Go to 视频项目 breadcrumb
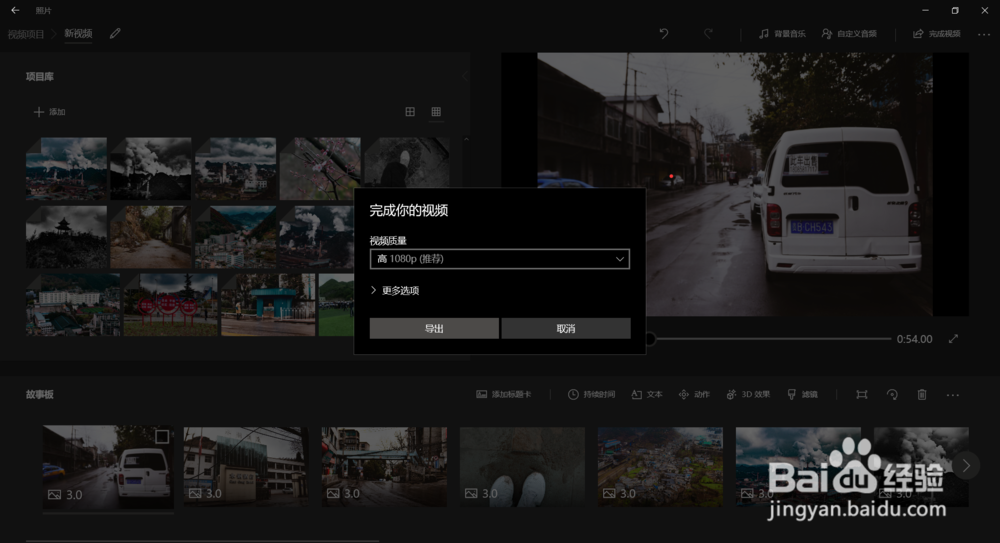 point(26,34)
